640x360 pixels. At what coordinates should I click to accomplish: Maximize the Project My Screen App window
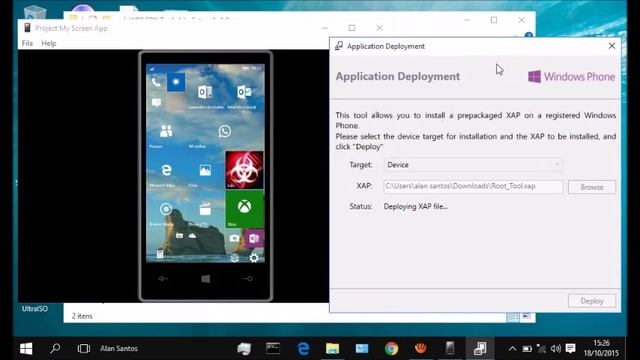pos(352,28)
